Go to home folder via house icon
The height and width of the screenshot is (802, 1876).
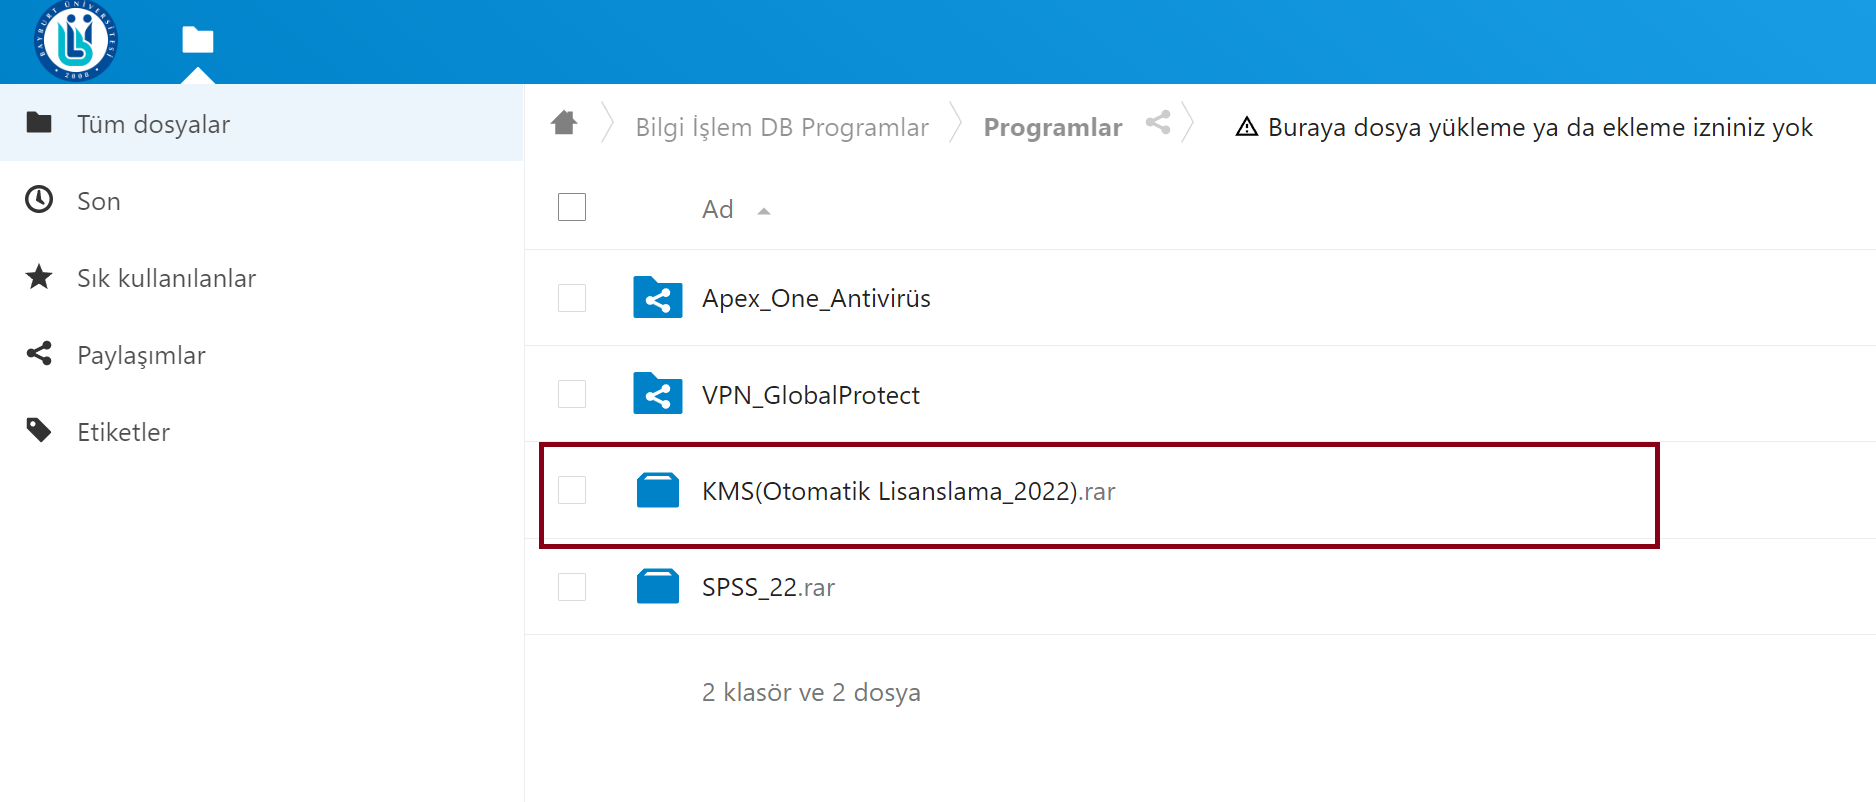(564, 123)
